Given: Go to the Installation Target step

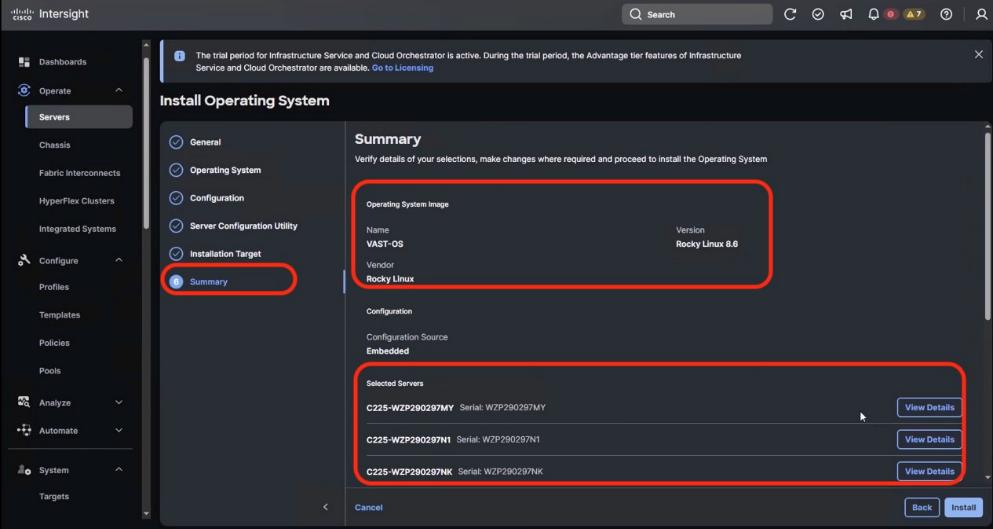Looking at the screenshot, I should (225, 253).
